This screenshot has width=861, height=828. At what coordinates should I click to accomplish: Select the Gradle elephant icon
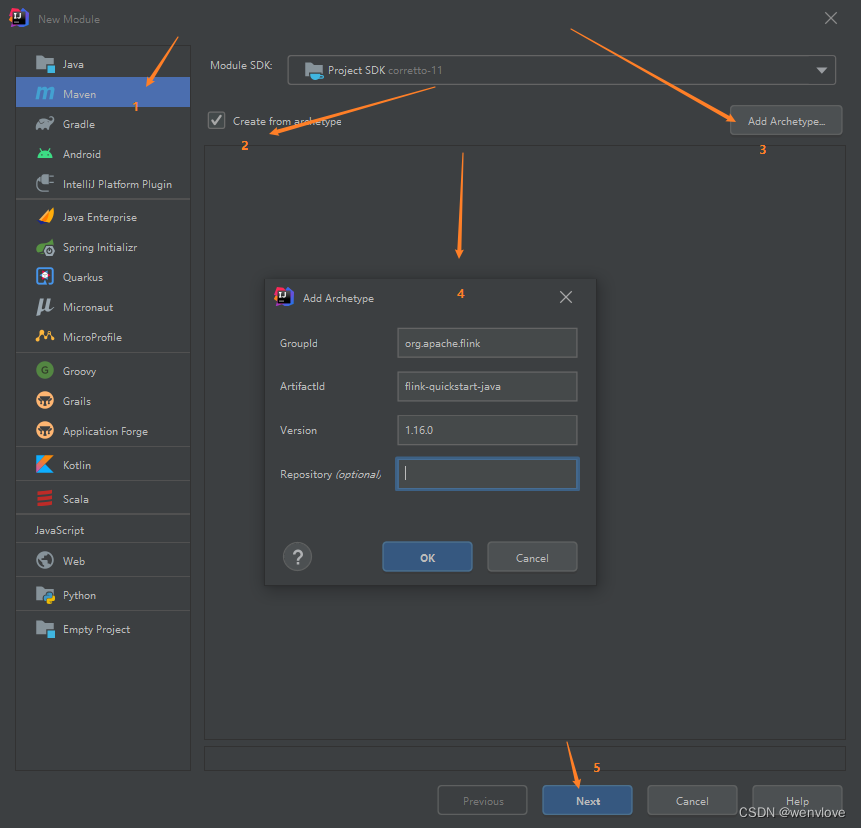(45, 124)
